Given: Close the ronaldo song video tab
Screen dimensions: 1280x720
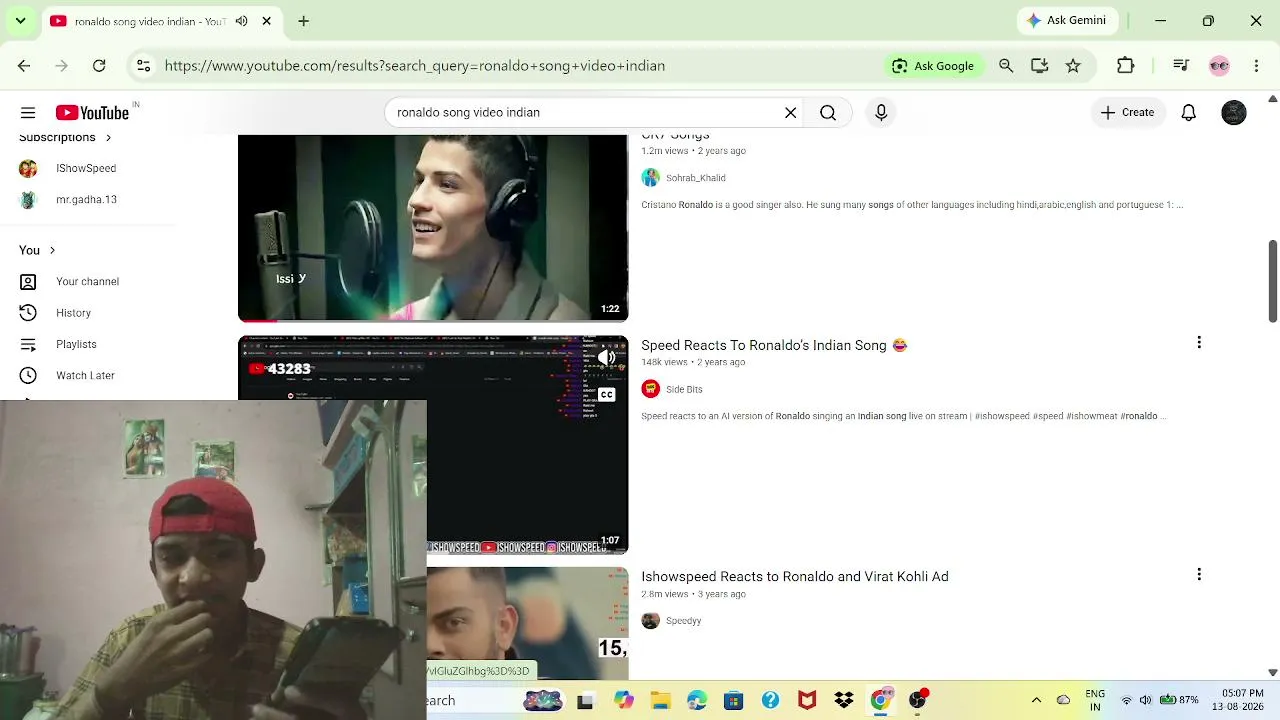Looking at the screenshot, I should (267, 21).
